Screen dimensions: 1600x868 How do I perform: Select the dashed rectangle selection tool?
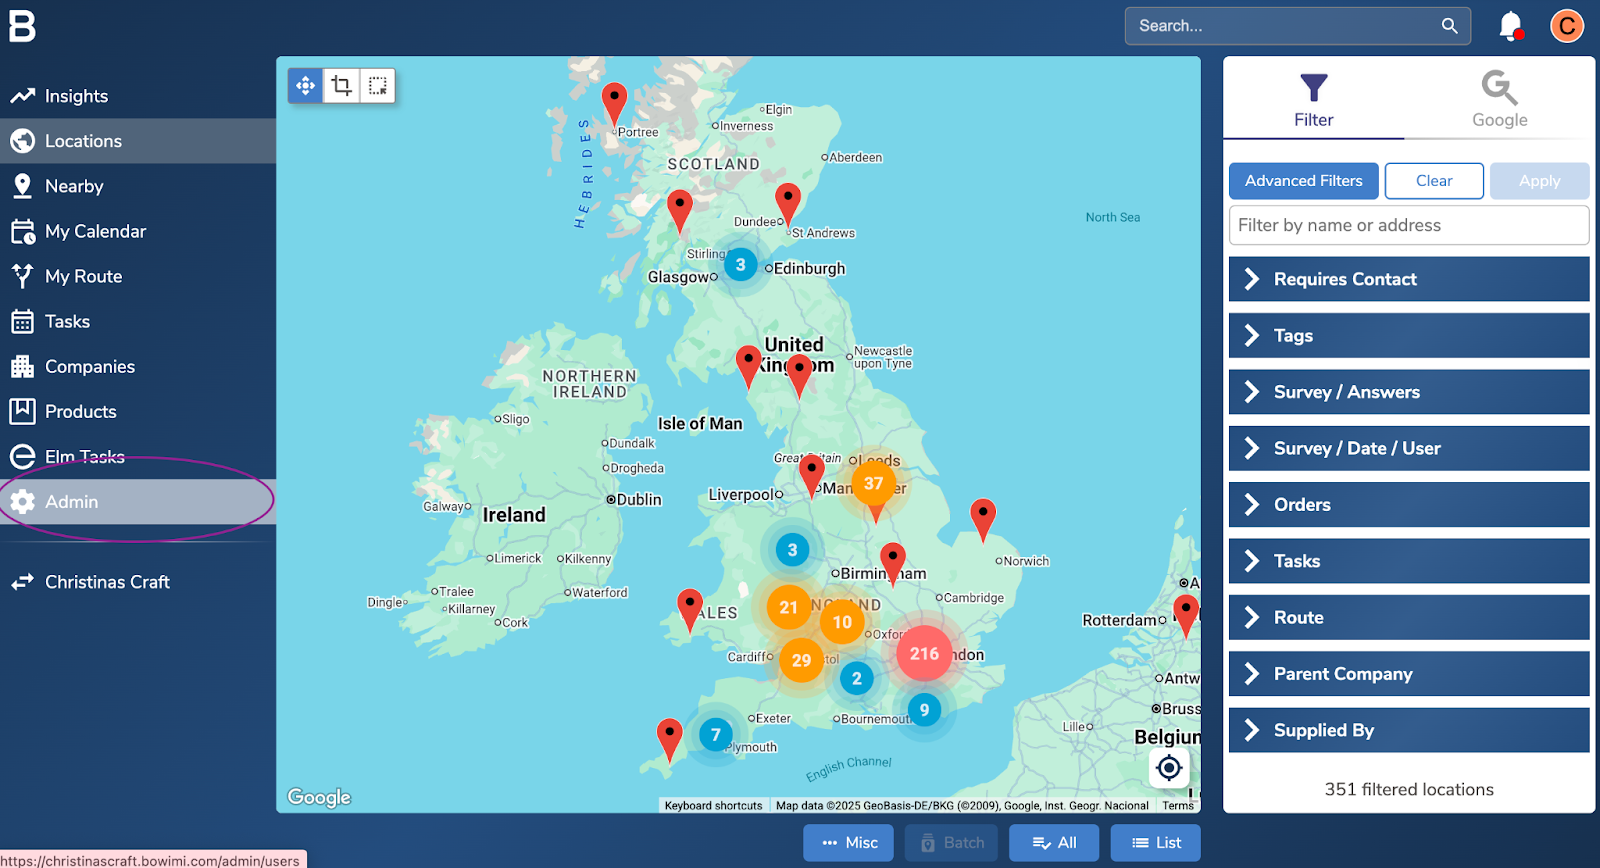[378, 86]
